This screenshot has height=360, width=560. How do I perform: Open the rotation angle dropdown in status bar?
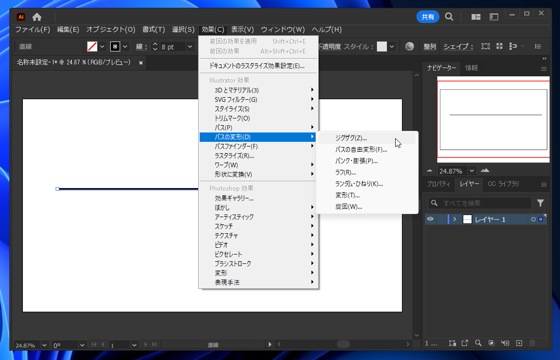click(x=82, y=345)
